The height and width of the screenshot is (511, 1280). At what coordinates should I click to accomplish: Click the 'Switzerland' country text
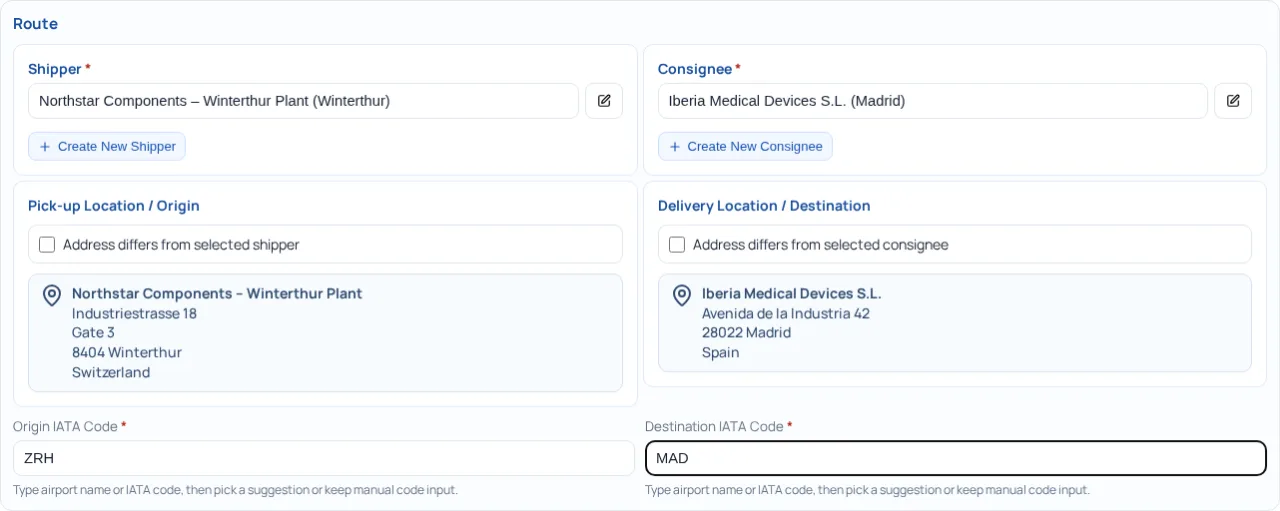pos(111,372)
